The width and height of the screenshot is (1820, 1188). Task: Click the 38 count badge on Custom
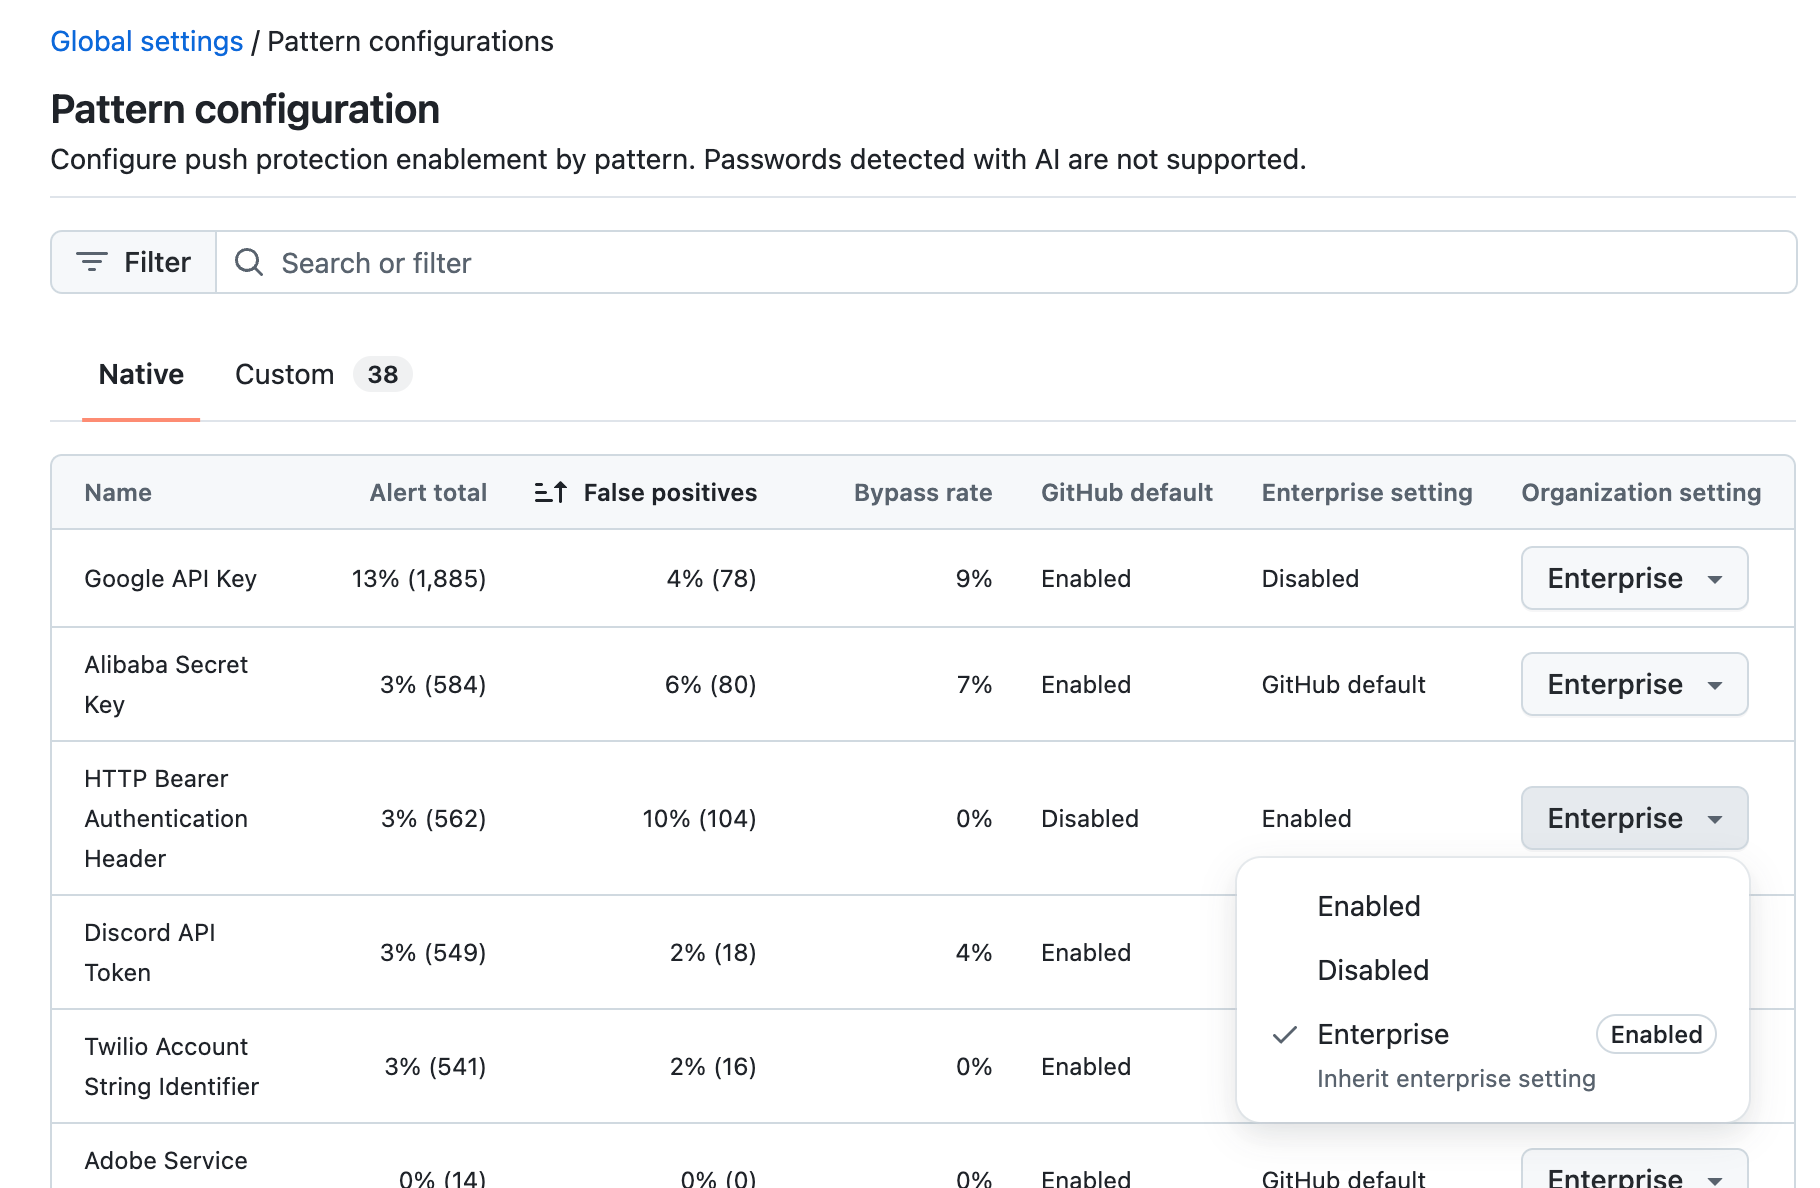(382, 374)
